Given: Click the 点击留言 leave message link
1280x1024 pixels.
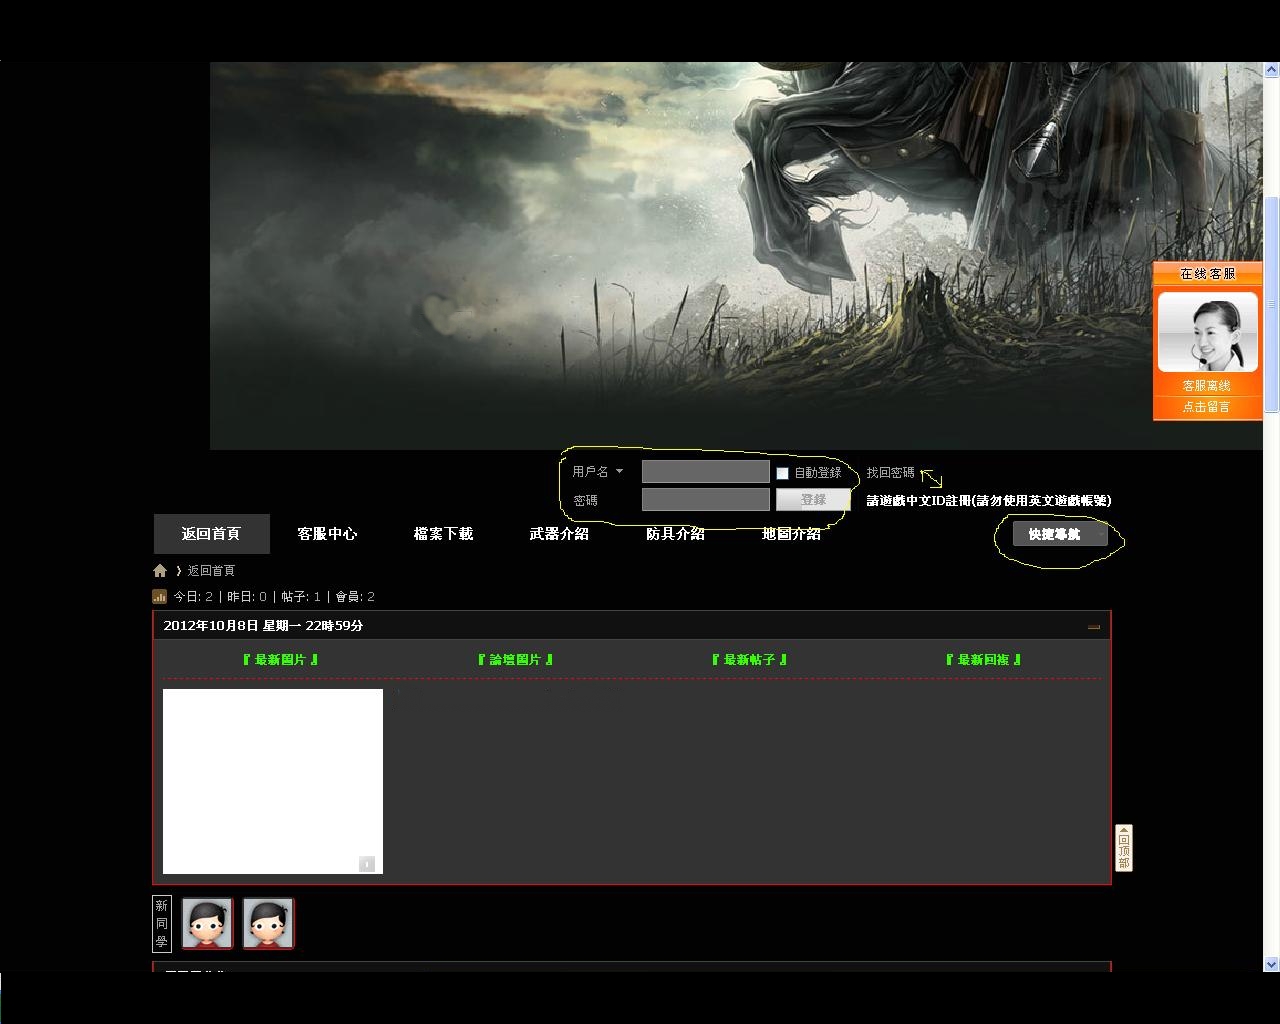Looking at the screenshot, I should 1207,407.
